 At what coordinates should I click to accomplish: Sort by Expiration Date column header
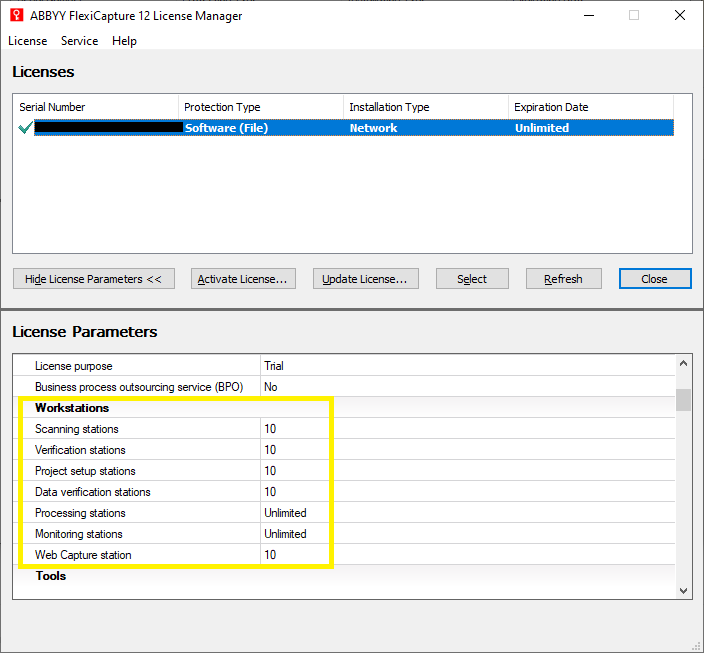[x=591, y=107]
